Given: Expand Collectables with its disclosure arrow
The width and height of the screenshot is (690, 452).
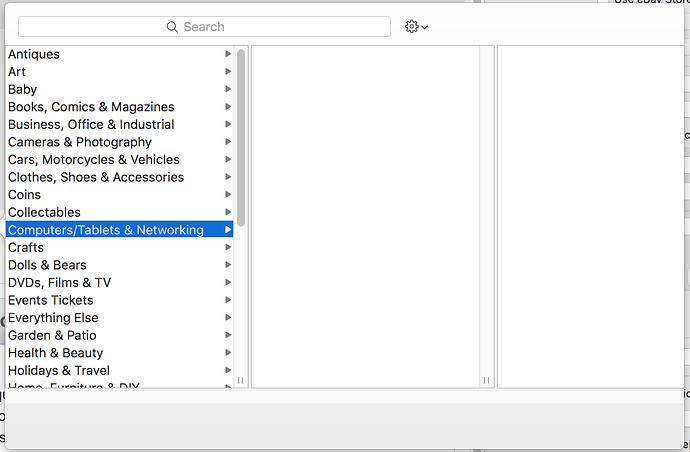Looking at the screenshot, I should pyautogui.click(x=228, y=212).
